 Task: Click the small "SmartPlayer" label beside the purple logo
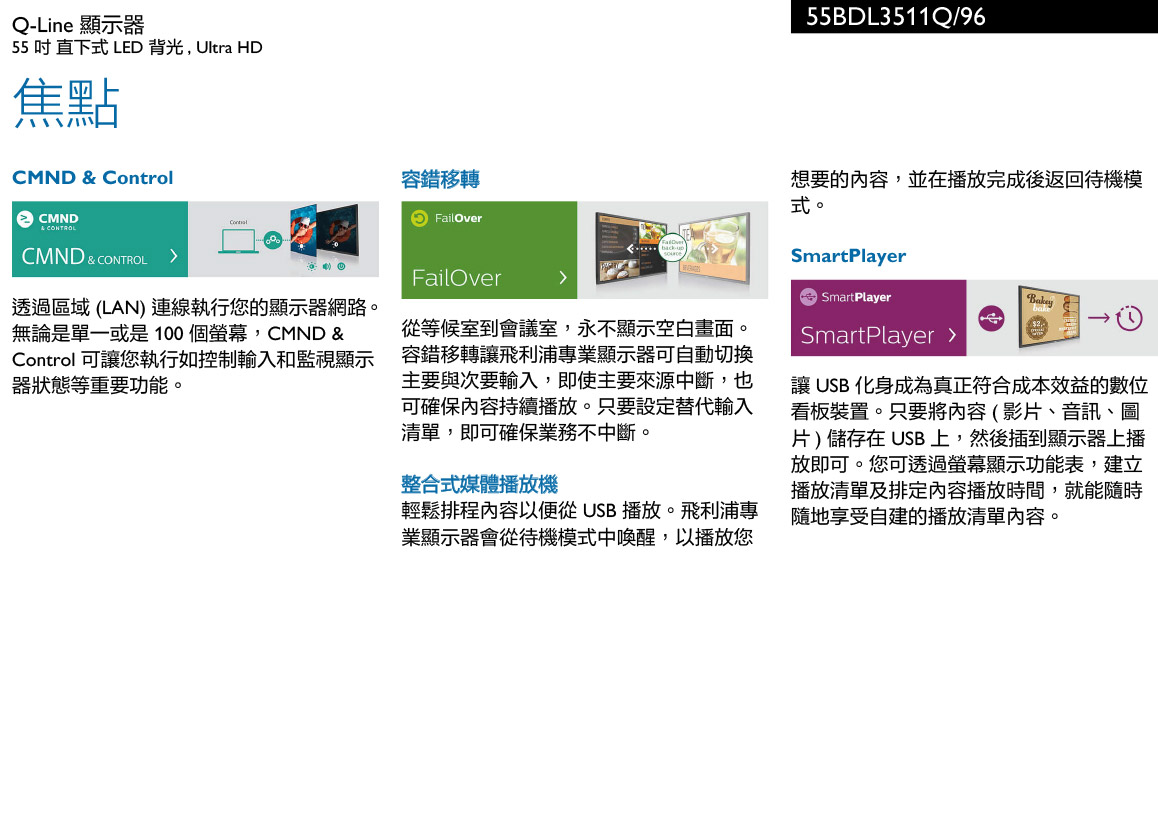point(856,297)
